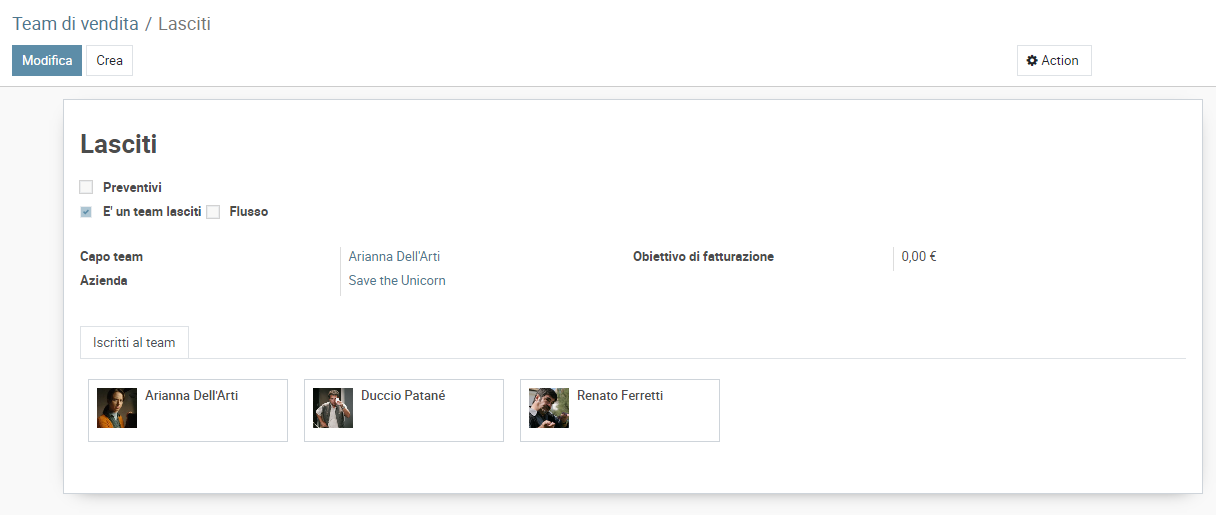Enable the Flusso checkbox
Screen dimensions: 1216x515
click(213, 212)
